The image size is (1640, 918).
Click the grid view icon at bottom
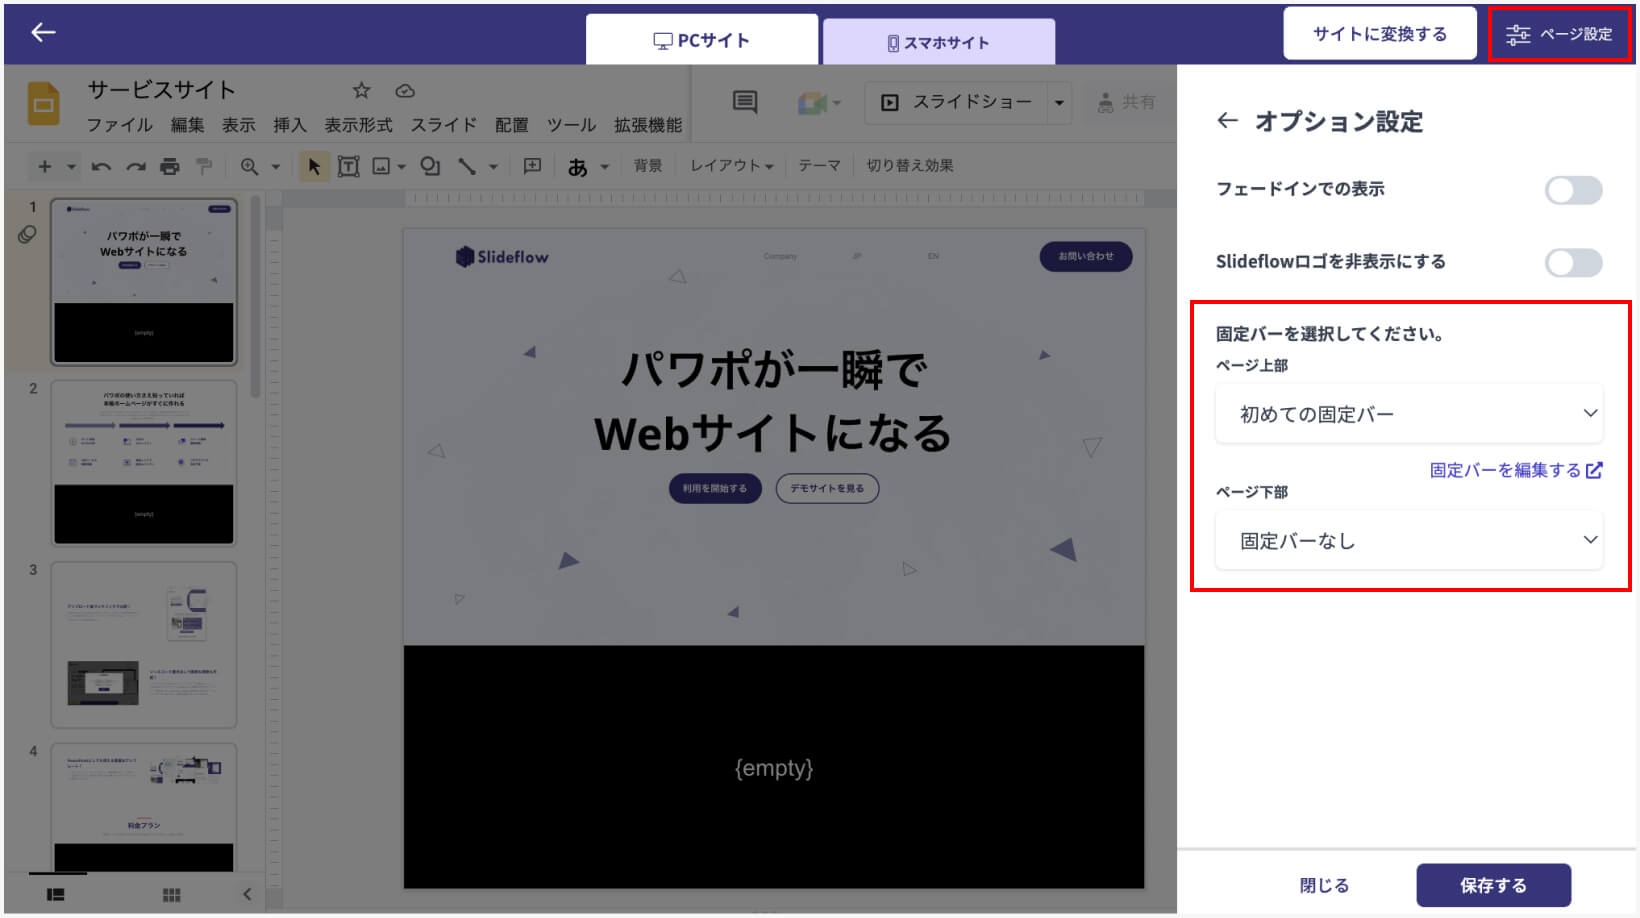pyautogui.click(x=171, y=895)
